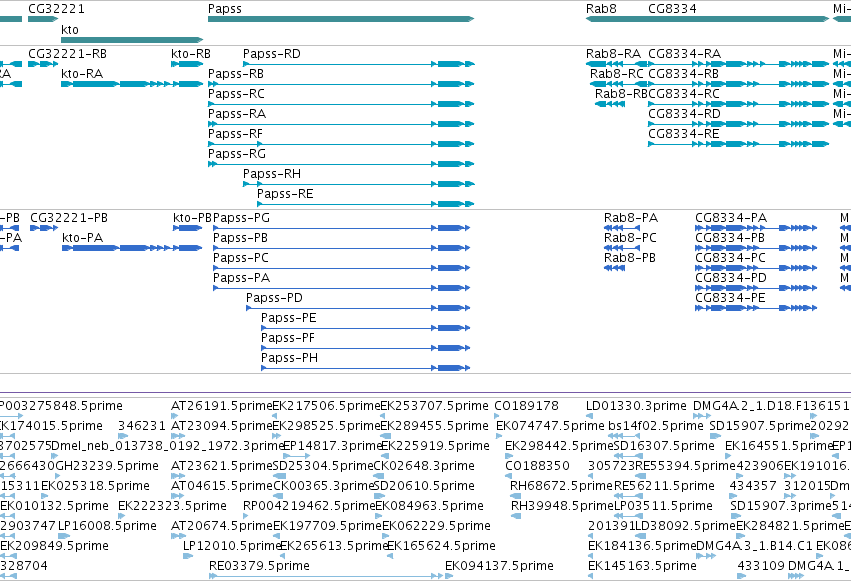The width and height of the screenshot is (851, 581).
Task: Select transcript Papss-RC
Action: tap(341, 104)
